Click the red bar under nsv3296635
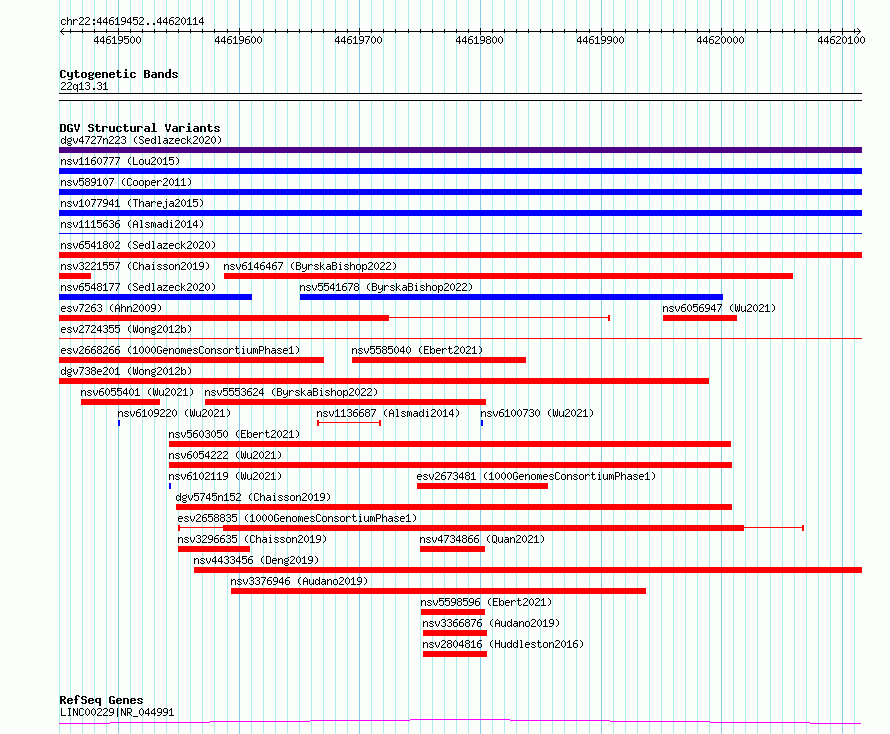The width and height of the screenshot is (890, 734). tap(214, 549)
